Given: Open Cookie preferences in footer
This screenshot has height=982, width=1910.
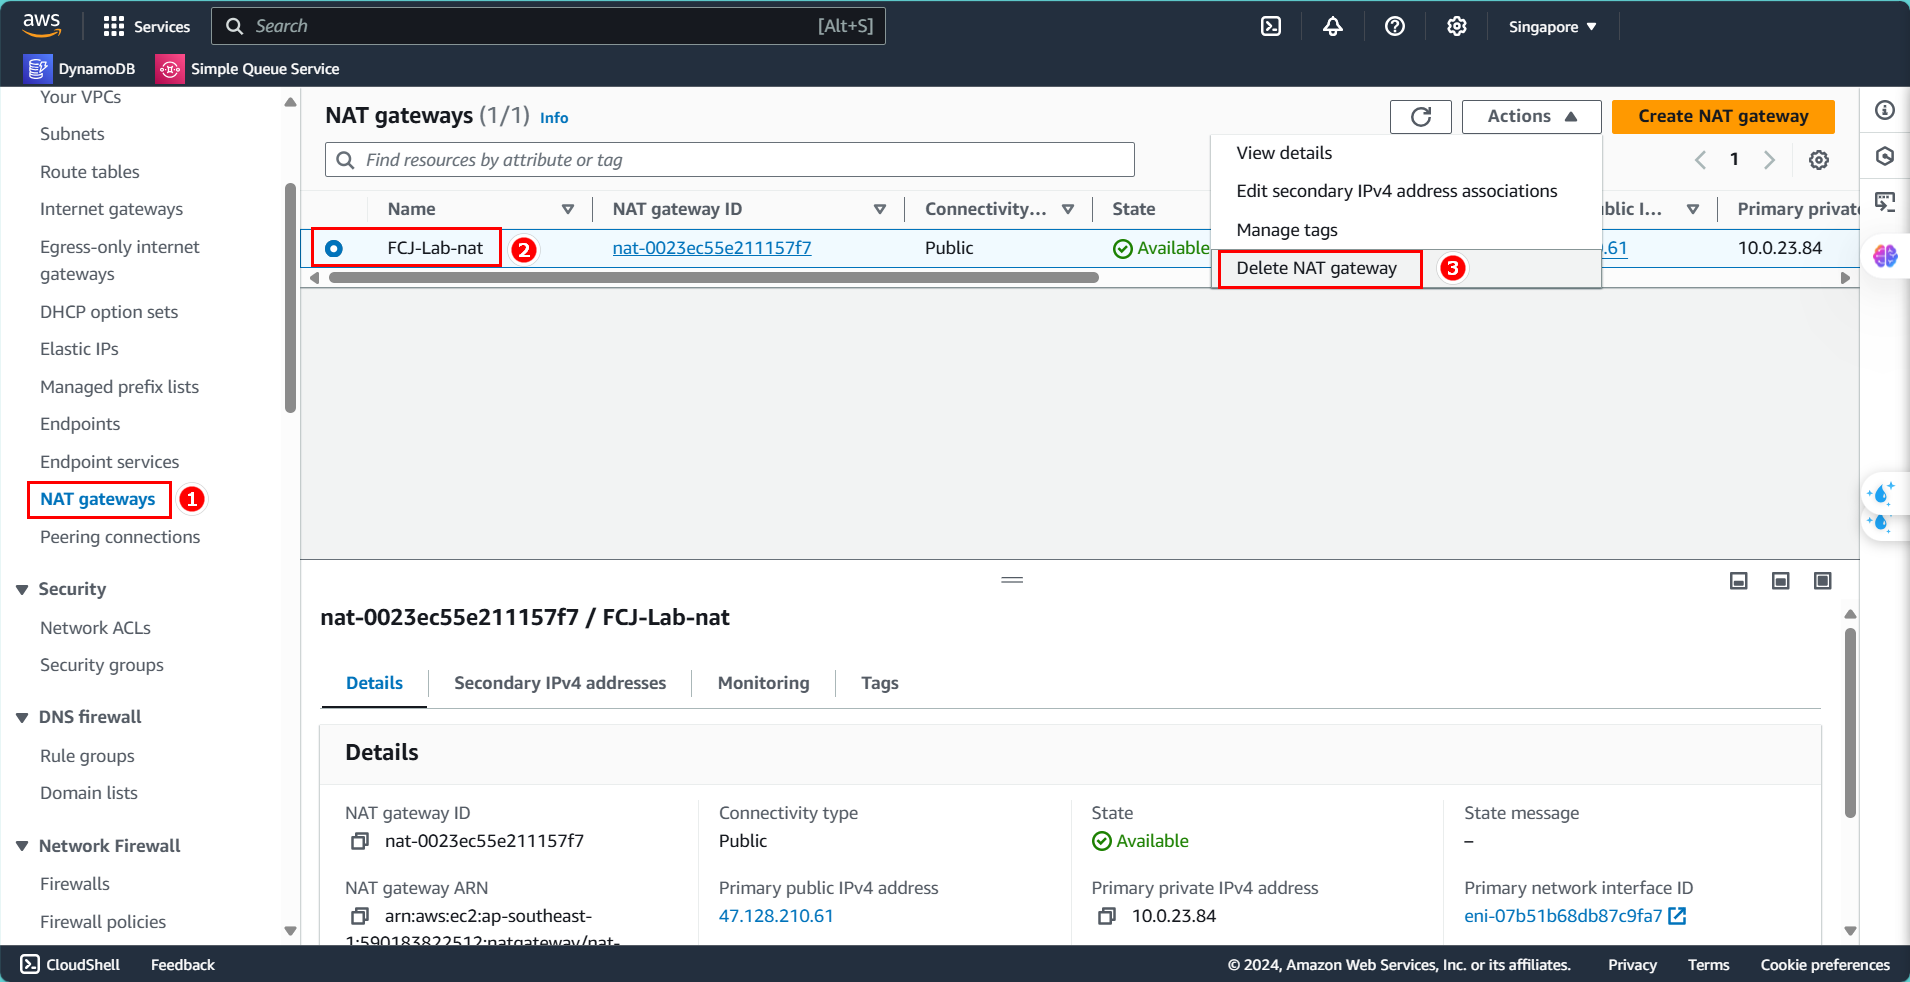Looking at the screenshot, I should (1825, 965).
